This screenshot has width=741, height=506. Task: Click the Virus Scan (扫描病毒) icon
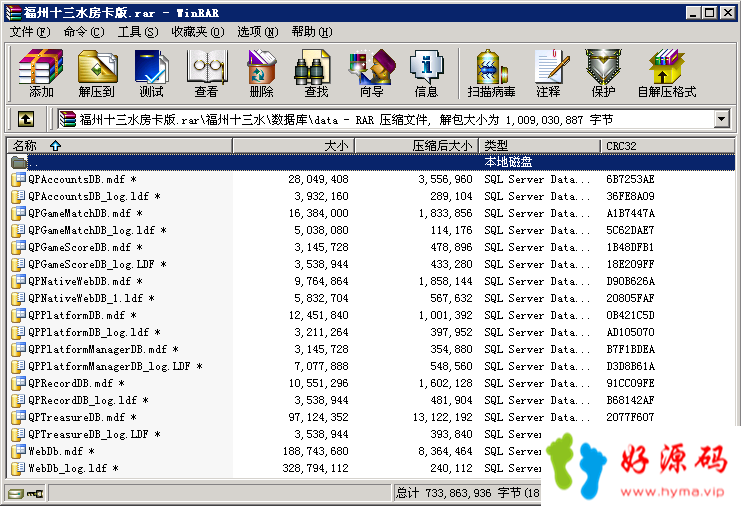click(491, 73)
